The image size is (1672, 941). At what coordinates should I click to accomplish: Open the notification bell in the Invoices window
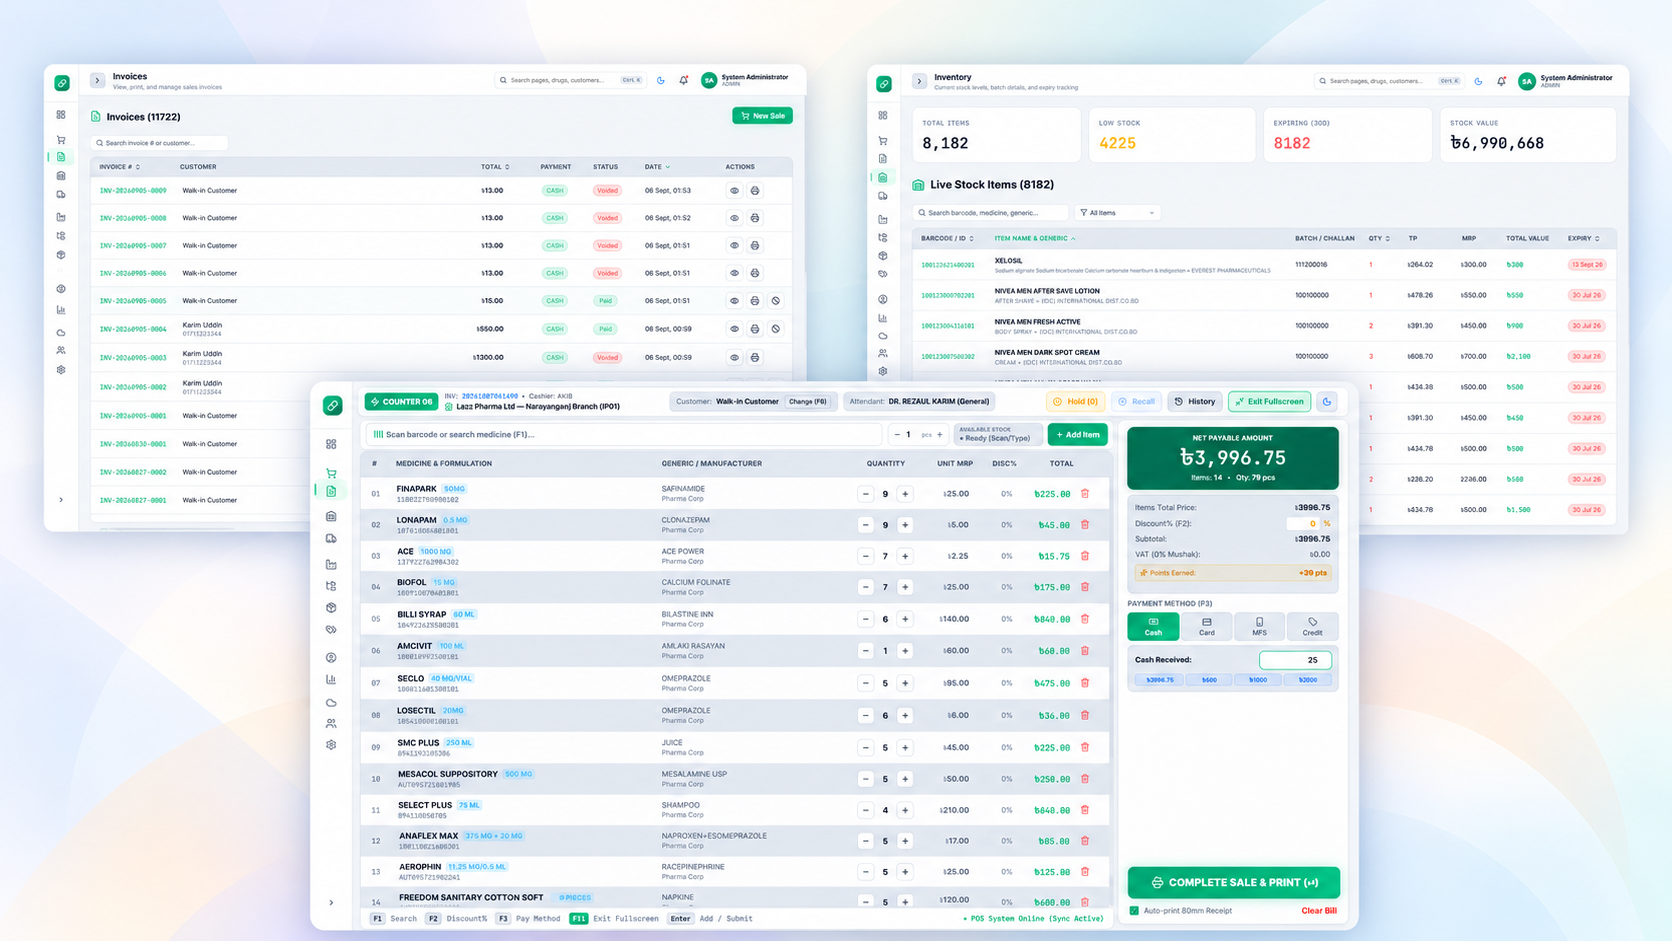[x=684, y=80]
